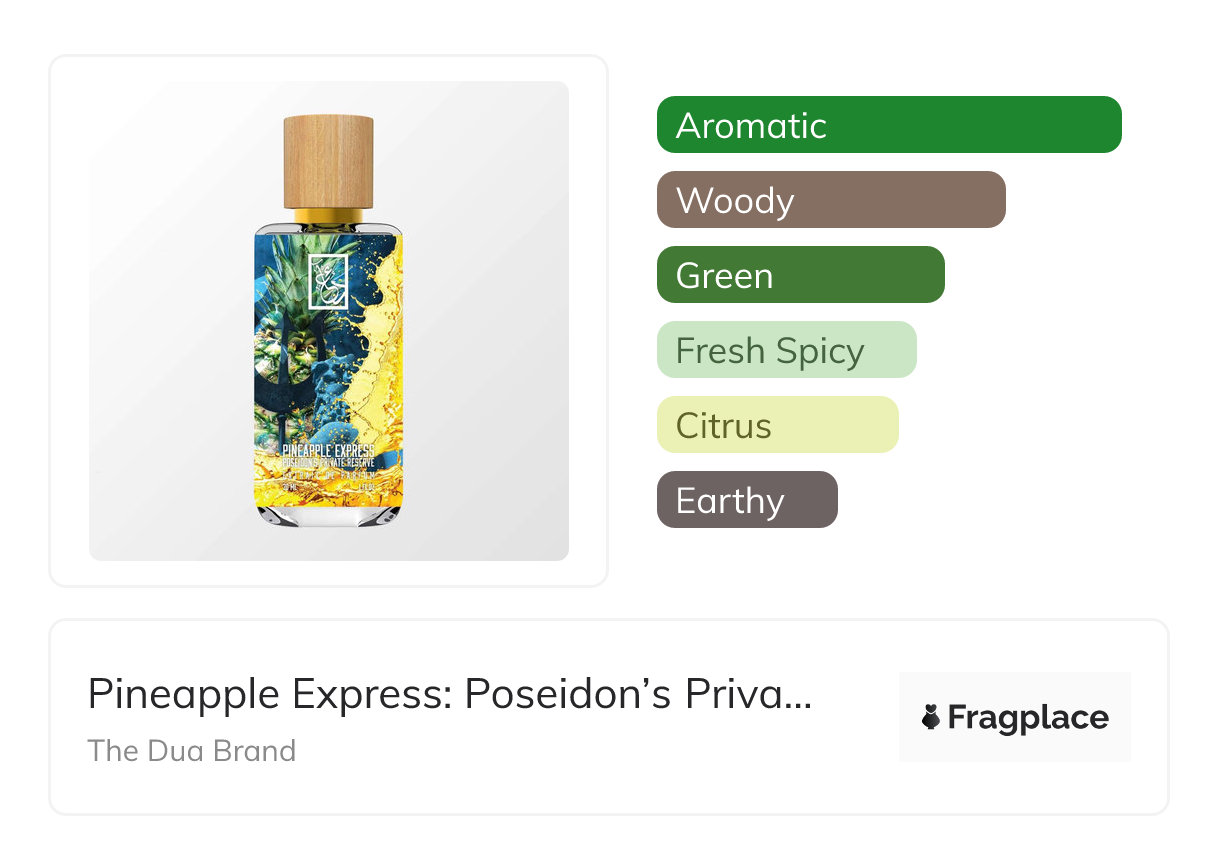Screen dimensions: 1218x864
Task: Select the Woody accord bar
Action: click(830, 200)
